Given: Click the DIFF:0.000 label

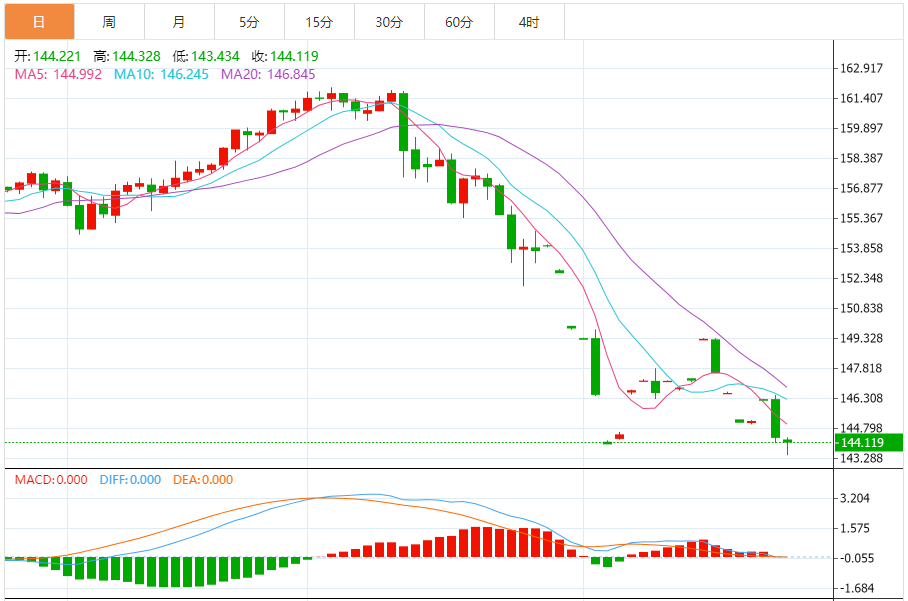Looking at the screenshot, I should pos(130,480).
